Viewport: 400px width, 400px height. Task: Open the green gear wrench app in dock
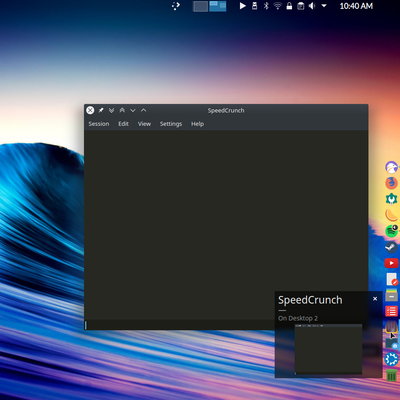(391, 199)
